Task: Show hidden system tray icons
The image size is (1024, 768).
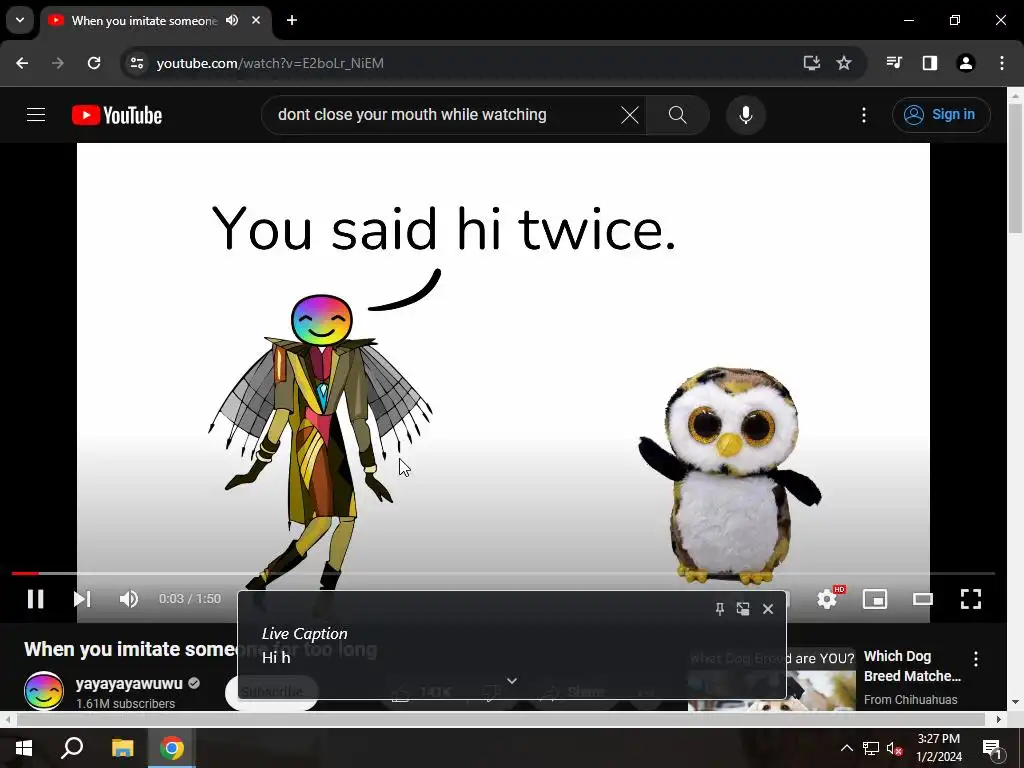Action: (846, 748)
